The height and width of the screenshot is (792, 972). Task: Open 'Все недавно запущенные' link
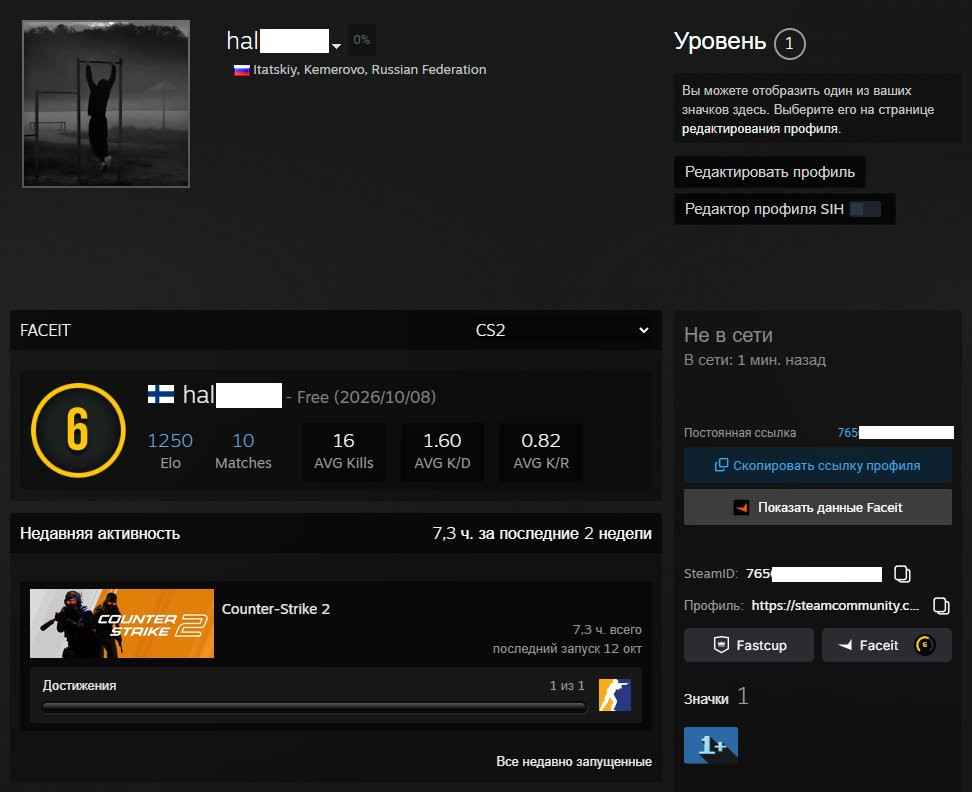point(573,762)
